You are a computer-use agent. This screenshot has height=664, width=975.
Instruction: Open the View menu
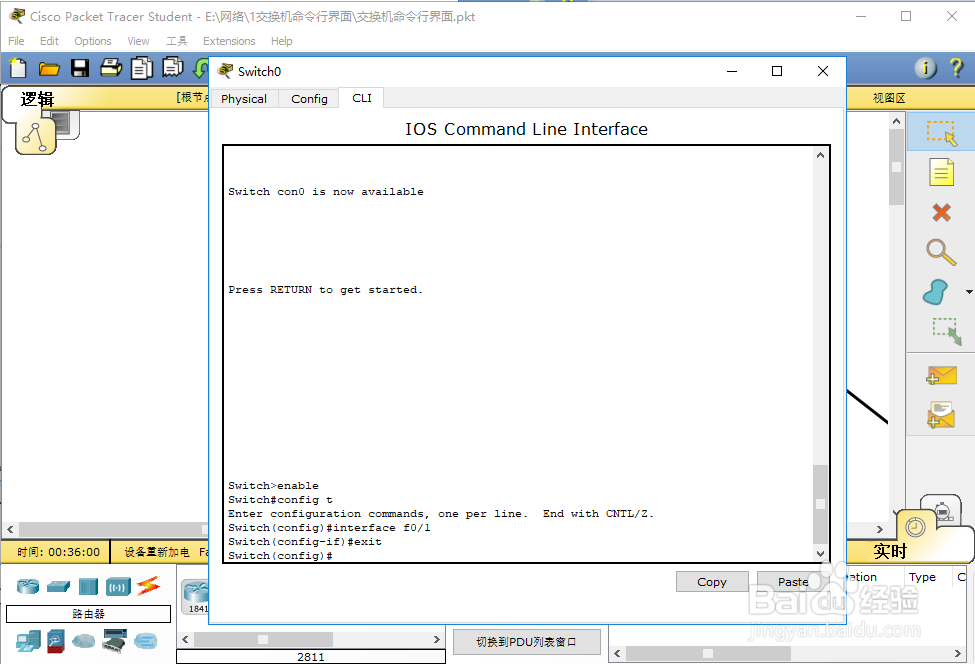(x=138, y=41)
